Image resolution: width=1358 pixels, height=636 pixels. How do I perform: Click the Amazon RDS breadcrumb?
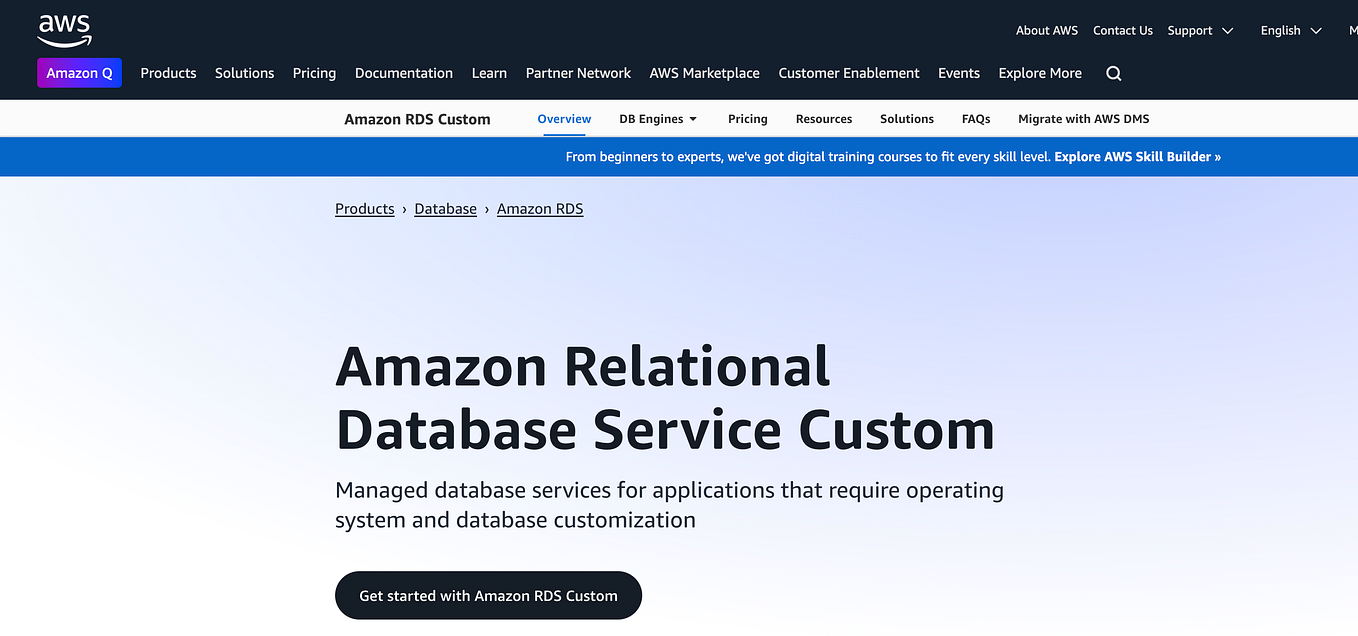(540, 208)
